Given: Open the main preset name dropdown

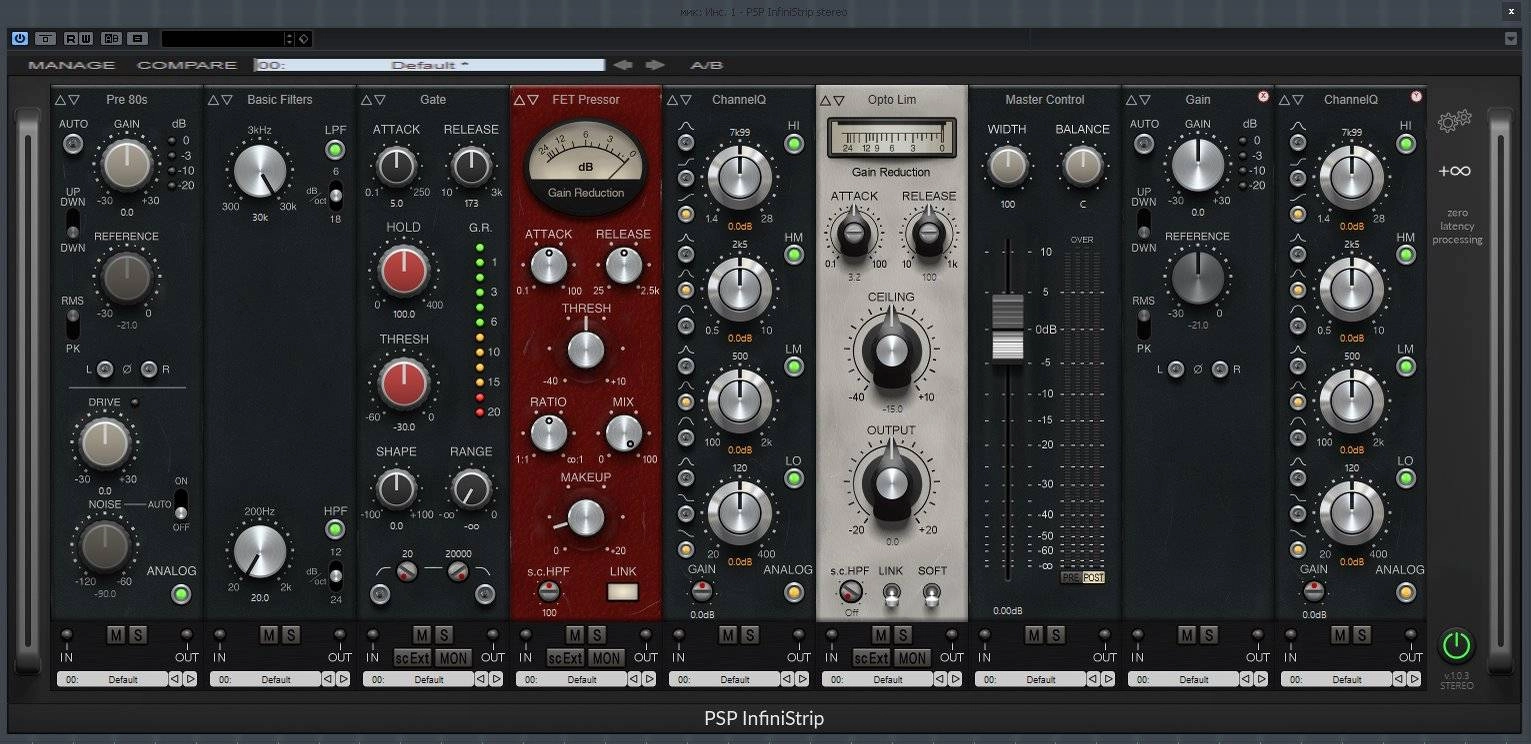Looking at the screenshot, I should pos(430,65).
